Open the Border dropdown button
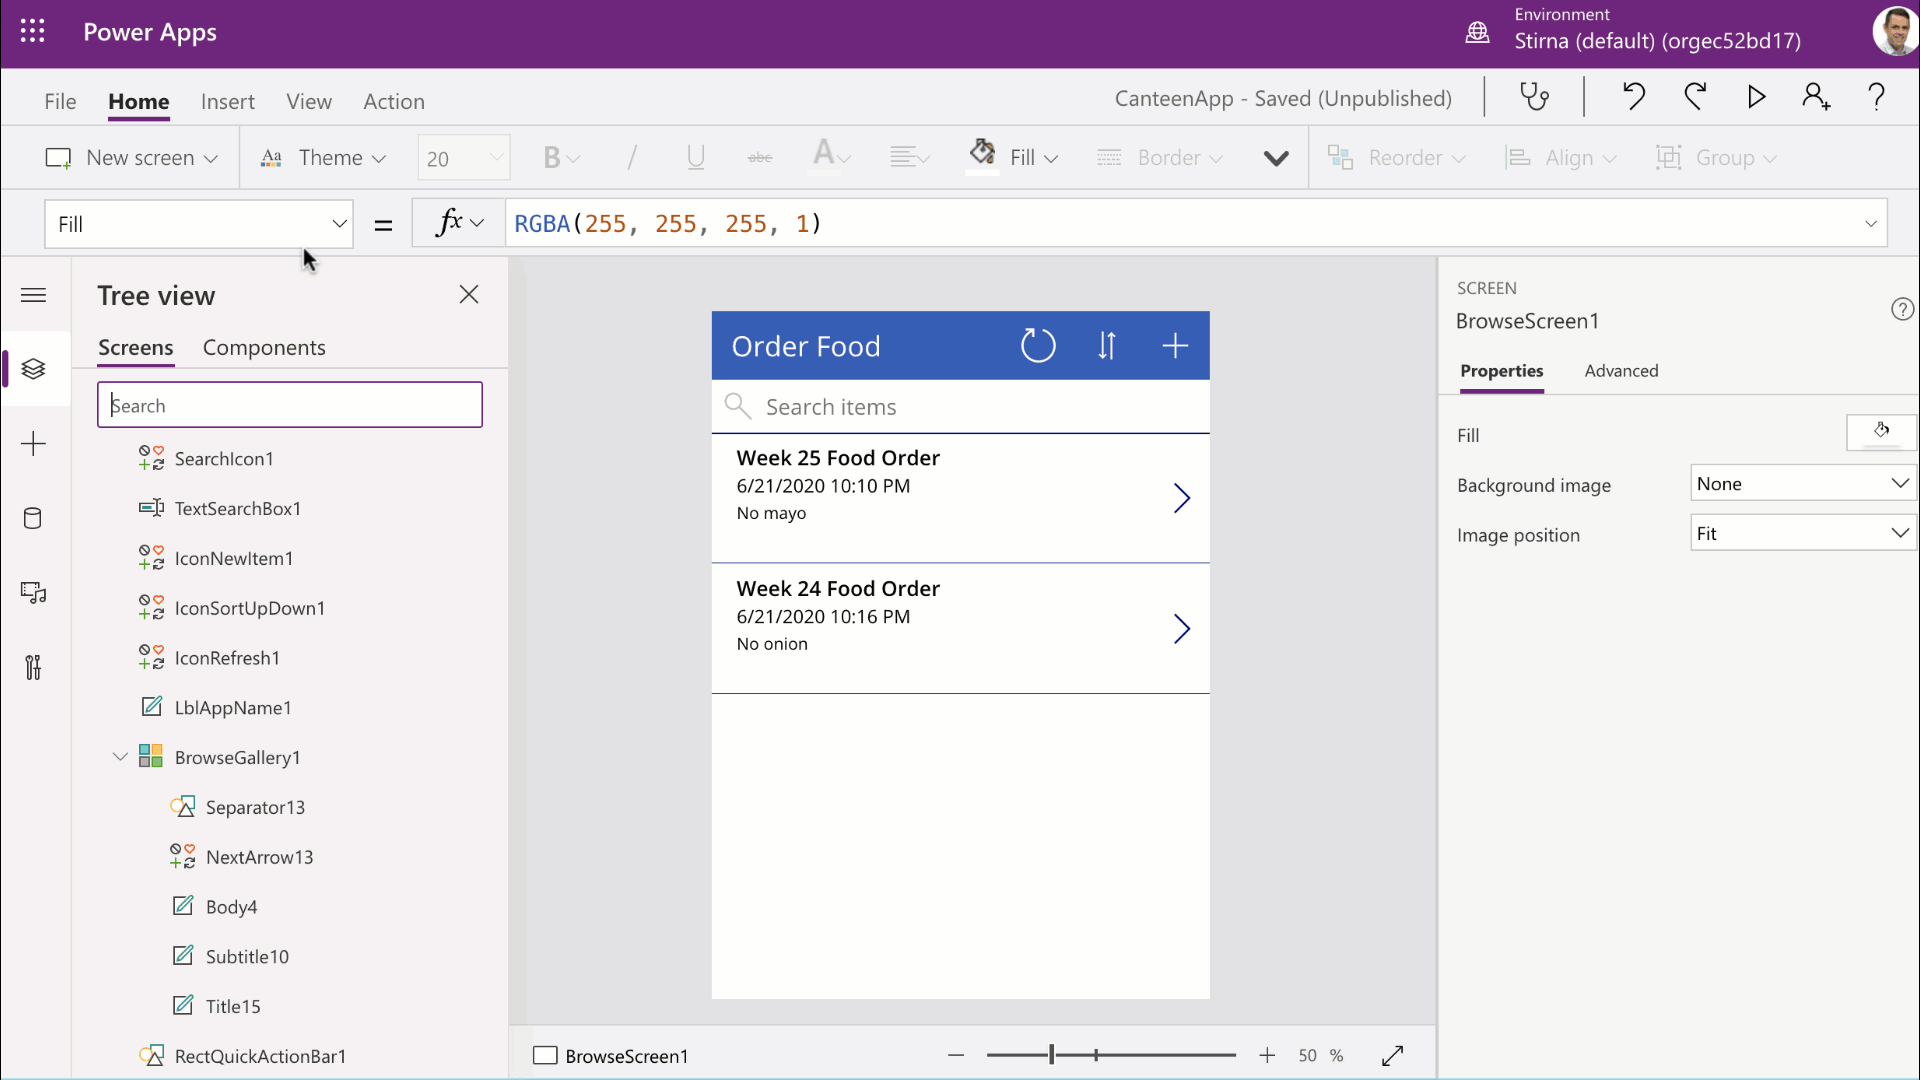 (x=1160, y=158)
